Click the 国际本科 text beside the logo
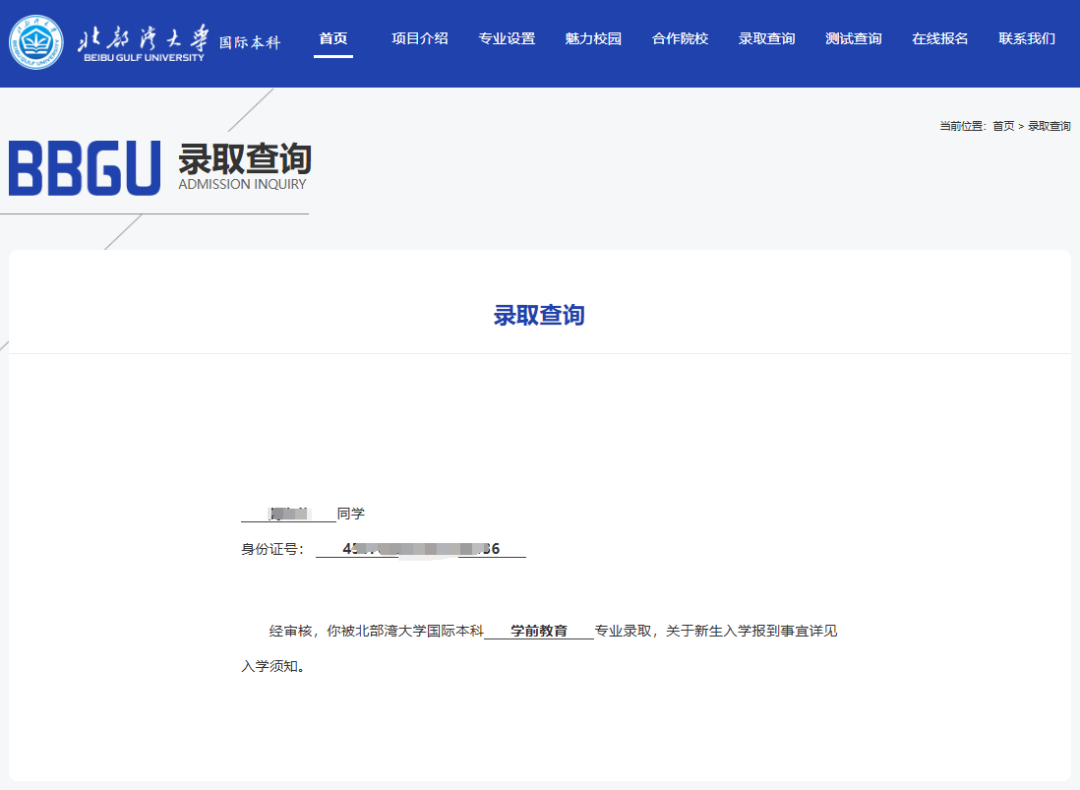This screenshot has width=1080, height=790. tap(250, 42)
